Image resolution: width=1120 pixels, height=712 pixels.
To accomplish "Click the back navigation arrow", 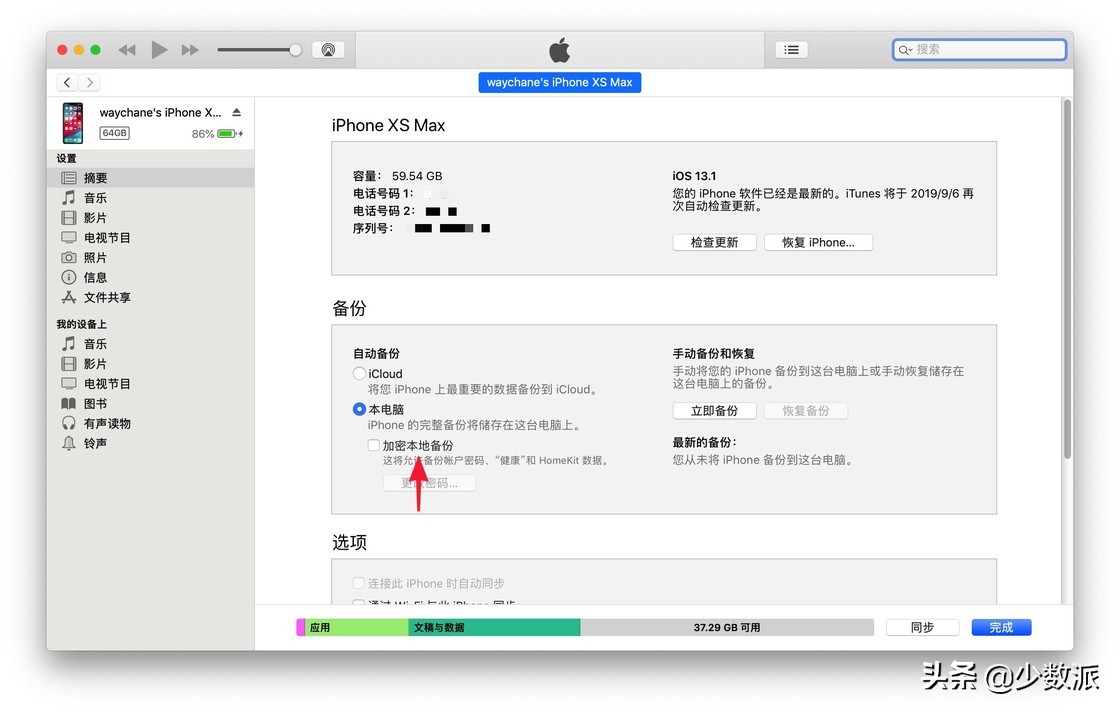I will pos(66,82).
